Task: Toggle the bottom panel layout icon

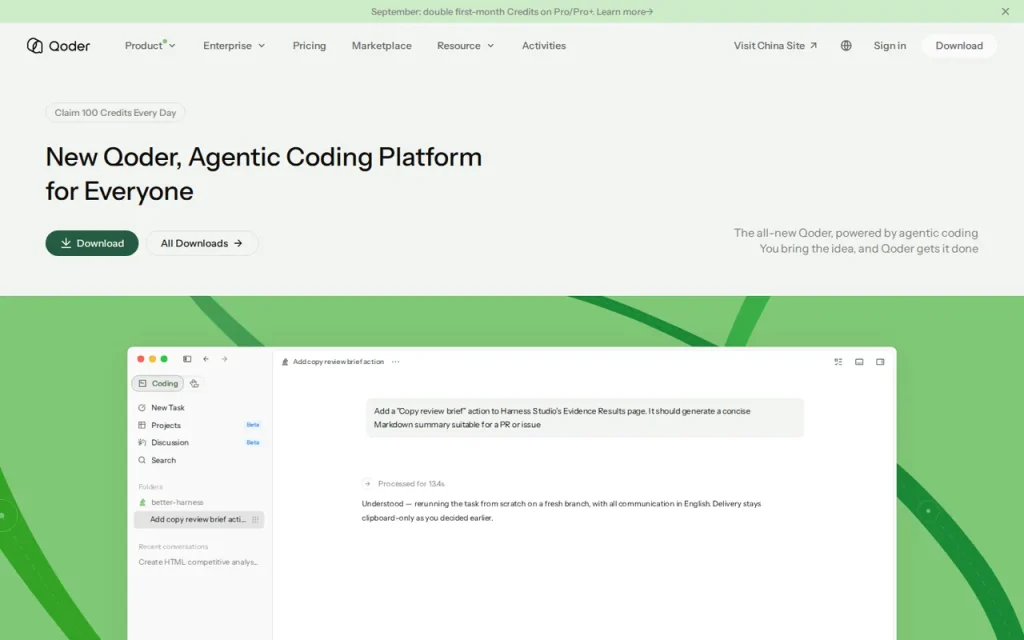Action: click(x=859, y=362)
